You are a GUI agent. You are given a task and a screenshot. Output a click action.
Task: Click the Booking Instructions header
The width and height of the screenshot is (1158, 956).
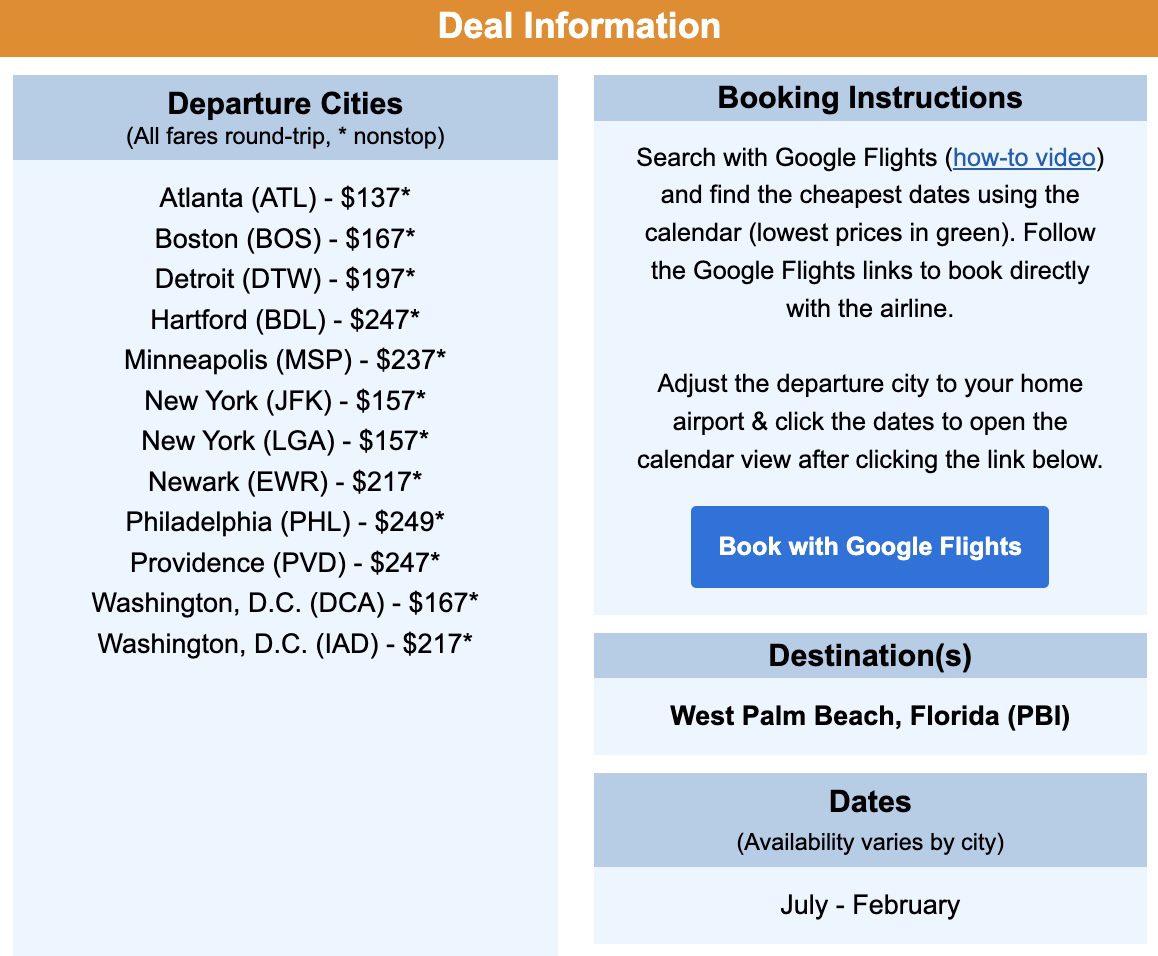coord(869,97)
